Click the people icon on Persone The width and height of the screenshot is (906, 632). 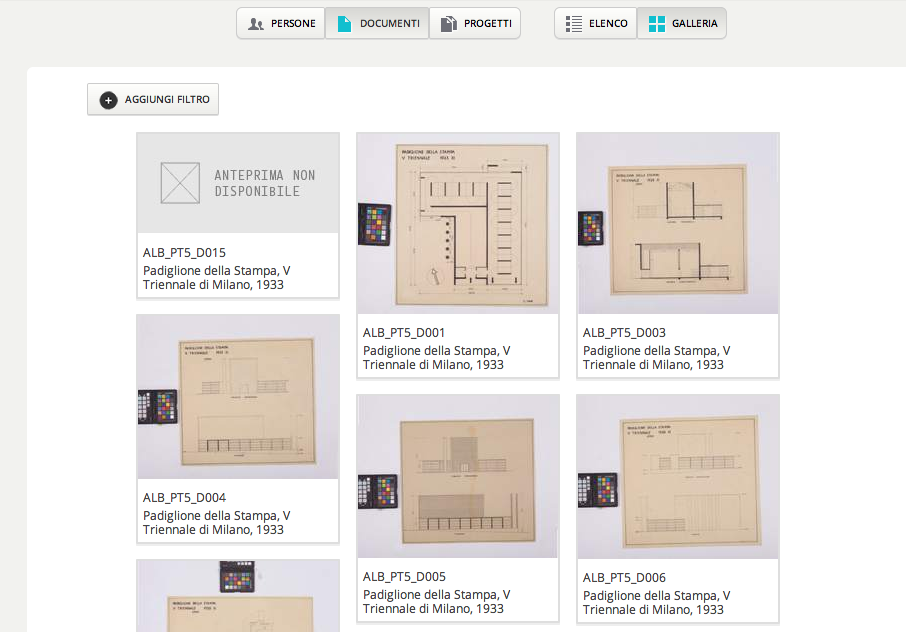(255, 24)
